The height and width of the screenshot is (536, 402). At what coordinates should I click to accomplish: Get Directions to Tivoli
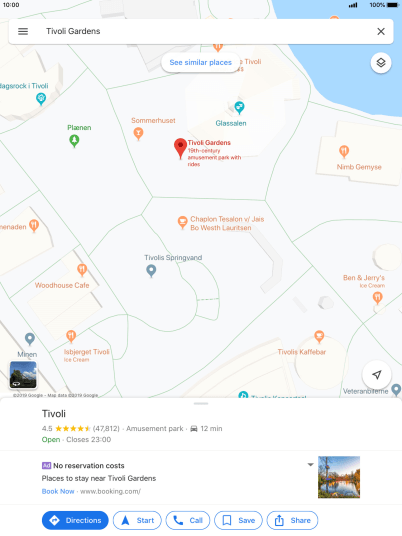pyautogui.click(x=75, y=520)
